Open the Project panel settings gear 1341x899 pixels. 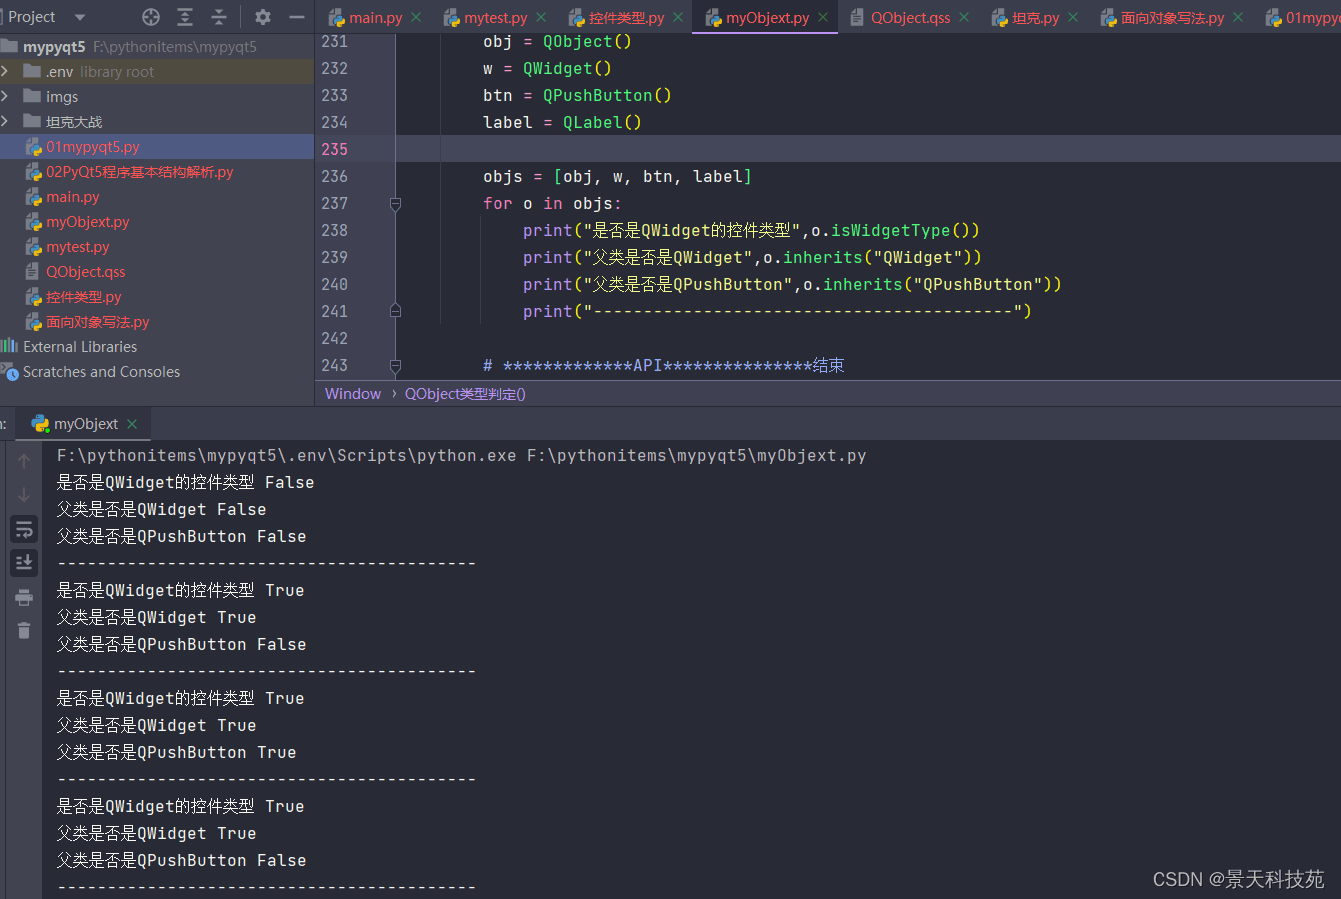click(263, 17)
